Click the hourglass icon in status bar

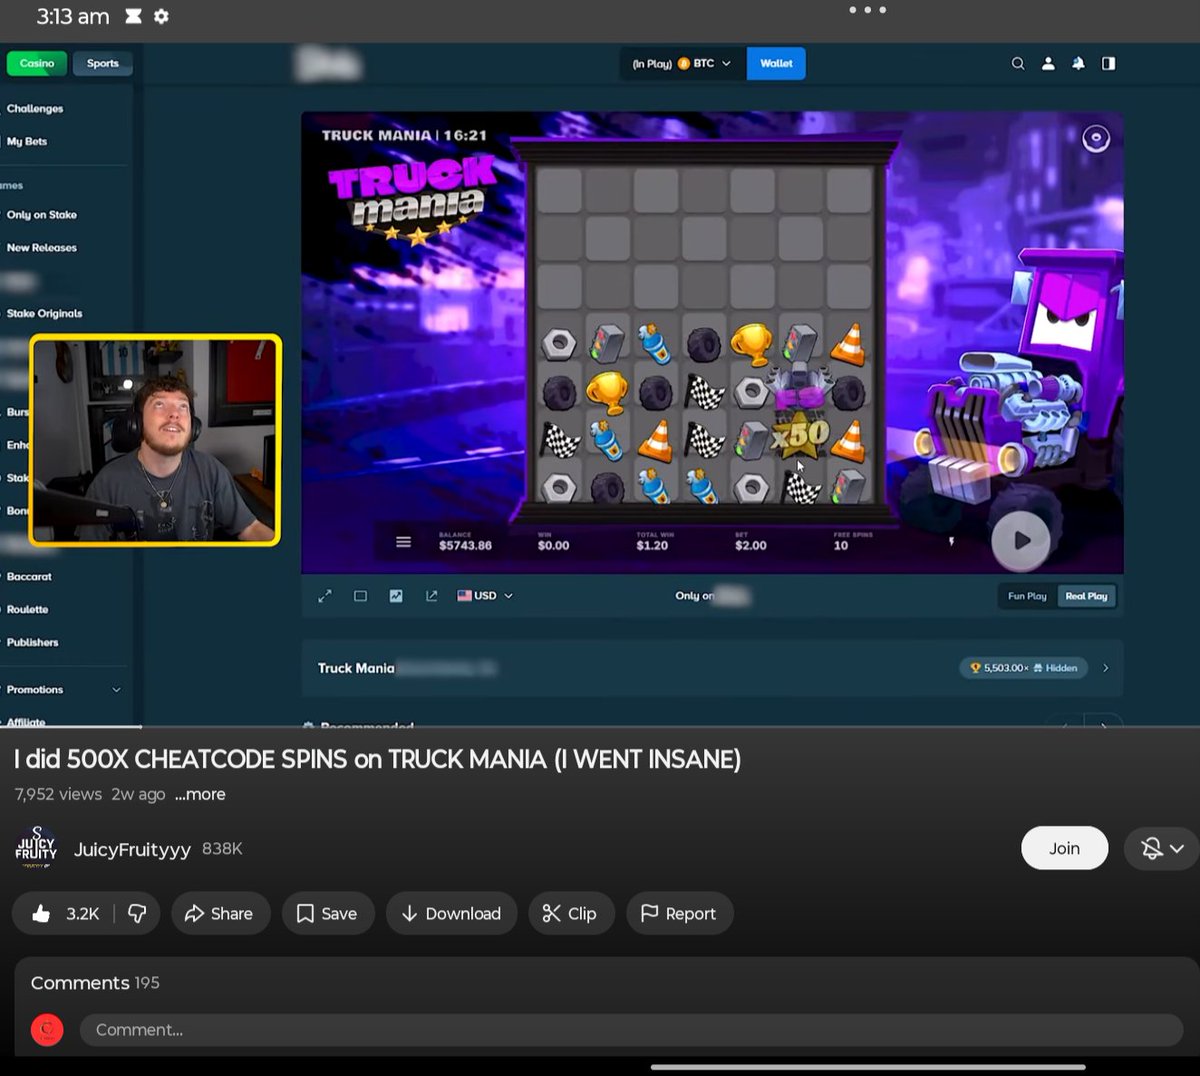tap(133, 17)
